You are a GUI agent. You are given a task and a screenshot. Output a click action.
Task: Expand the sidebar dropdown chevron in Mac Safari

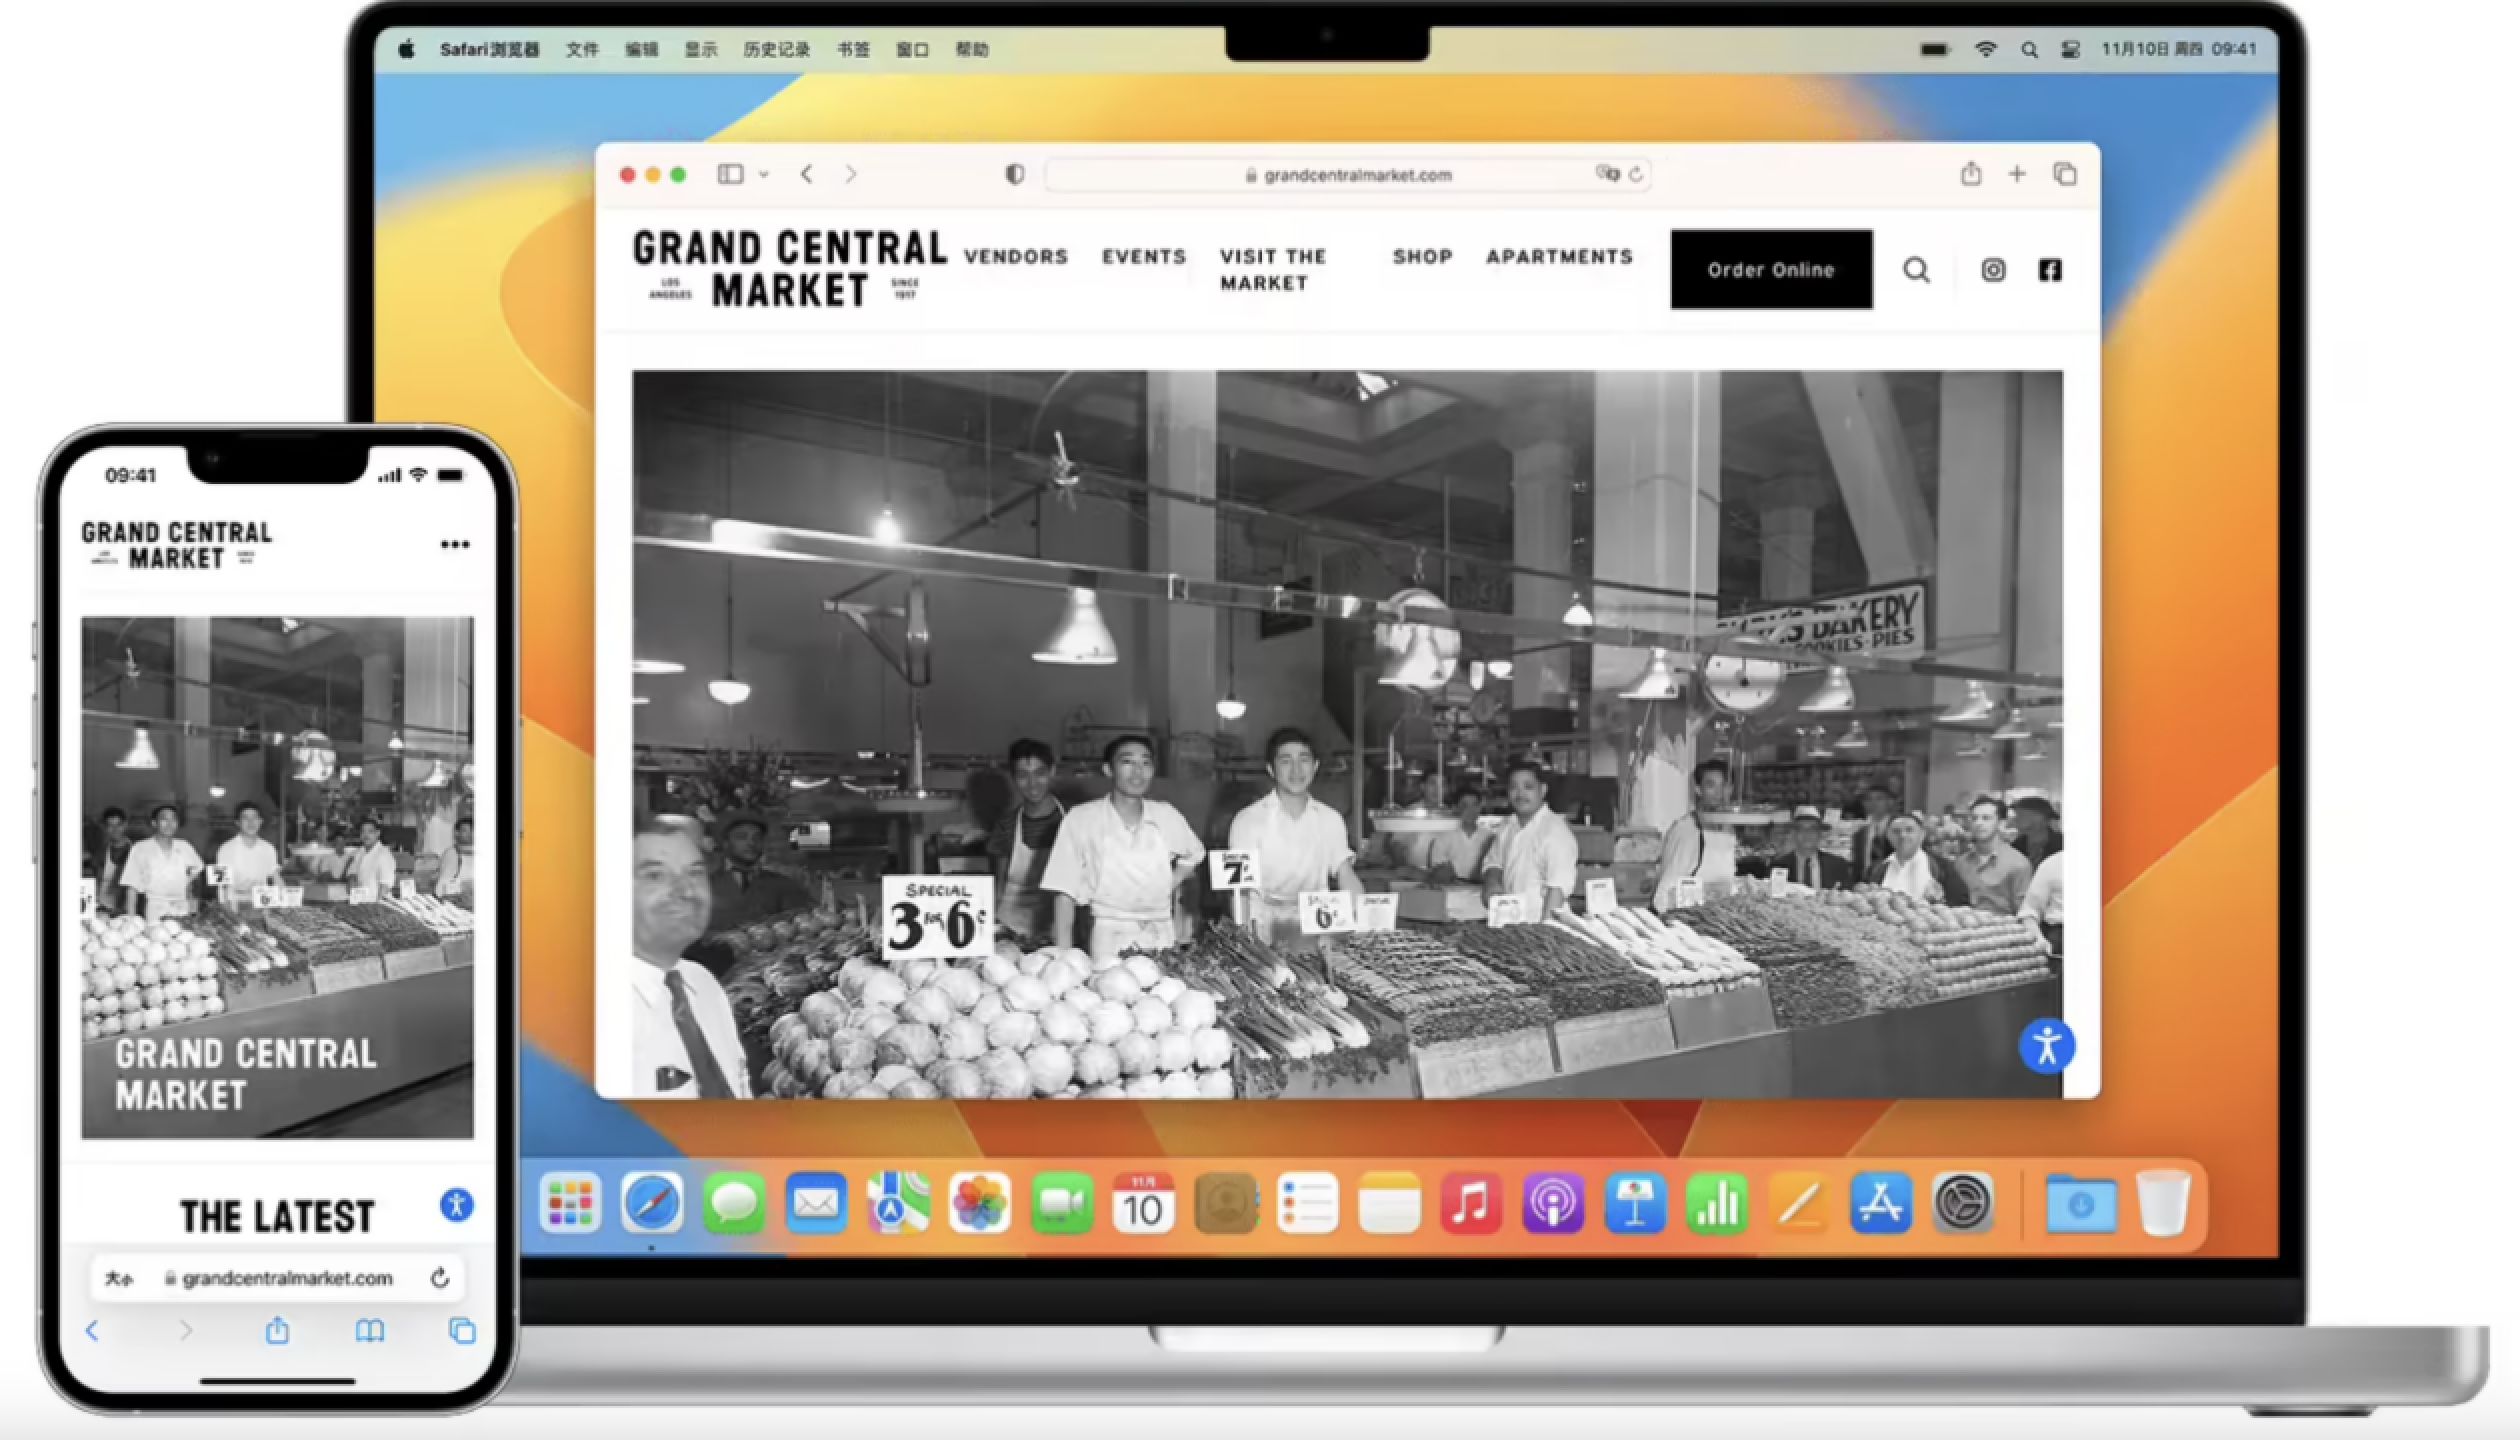click(x=764, y=174)
